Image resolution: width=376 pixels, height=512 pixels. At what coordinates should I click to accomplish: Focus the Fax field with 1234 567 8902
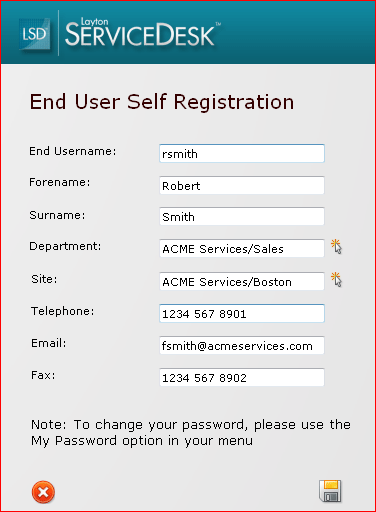[x=242, y=377]
